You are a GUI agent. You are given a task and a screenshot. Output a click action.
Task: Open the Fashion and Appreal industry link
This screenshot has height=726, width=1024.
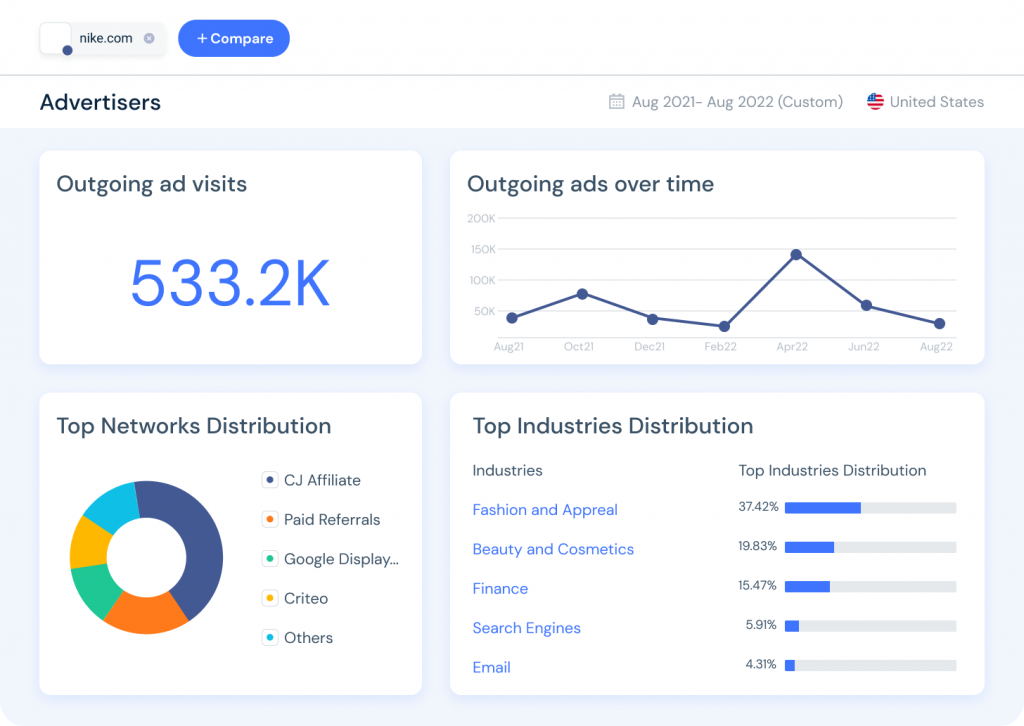pyautogui.click(x=545, y=510)
